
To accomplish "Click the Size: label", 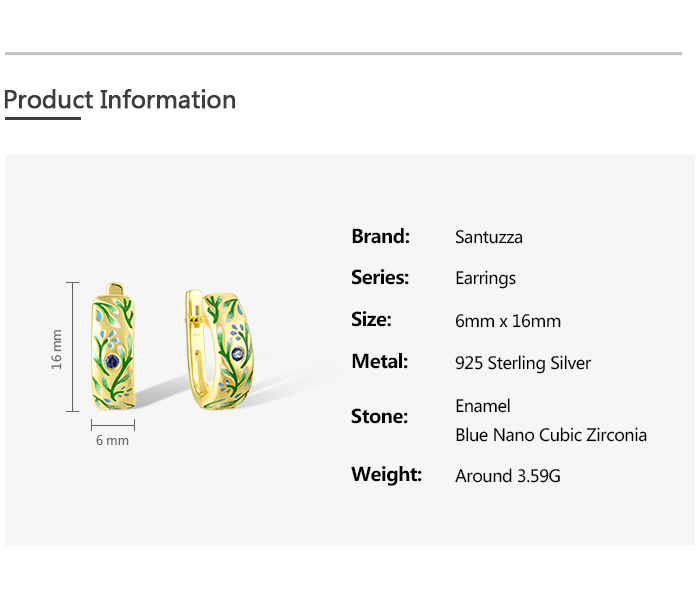I will (x=371, y=320).
